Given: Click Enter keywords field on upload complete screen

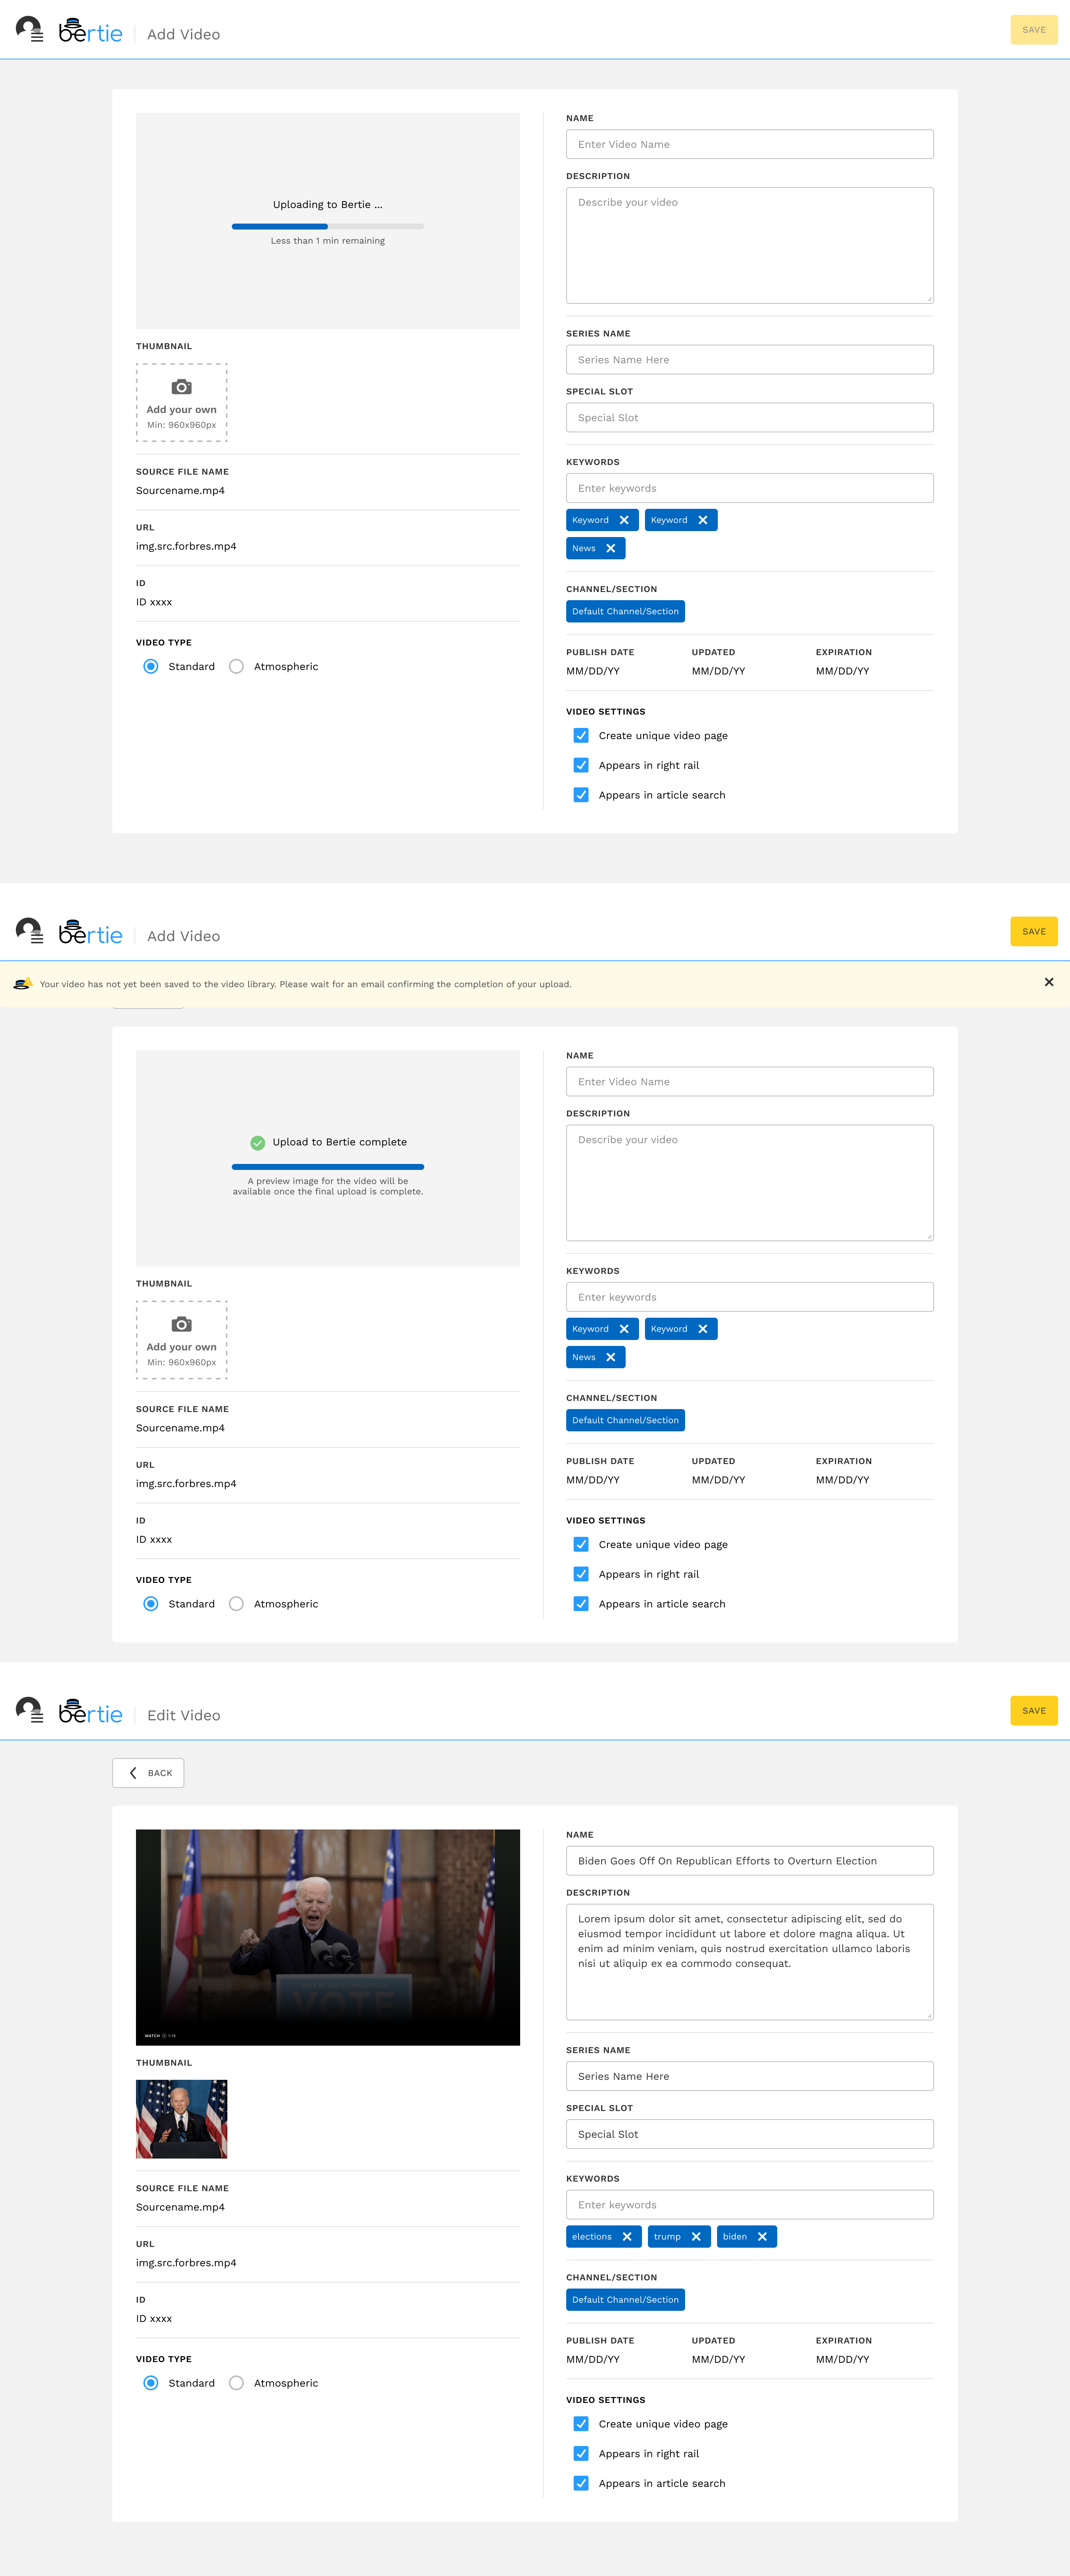Looking at the screenshot, I should [x=750, y=1297].
